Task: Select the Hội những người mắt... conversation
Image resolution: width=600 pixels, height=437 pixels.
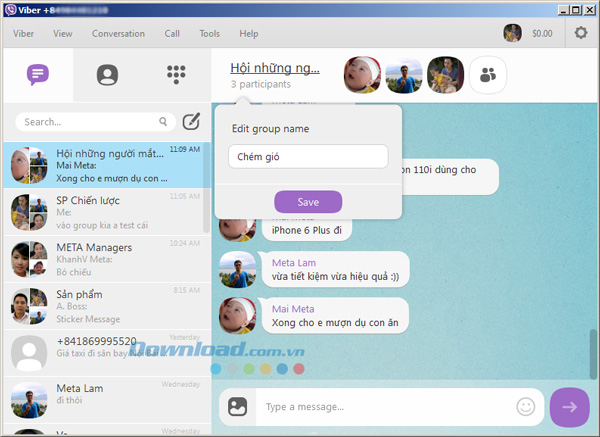Action: (103, 165)
